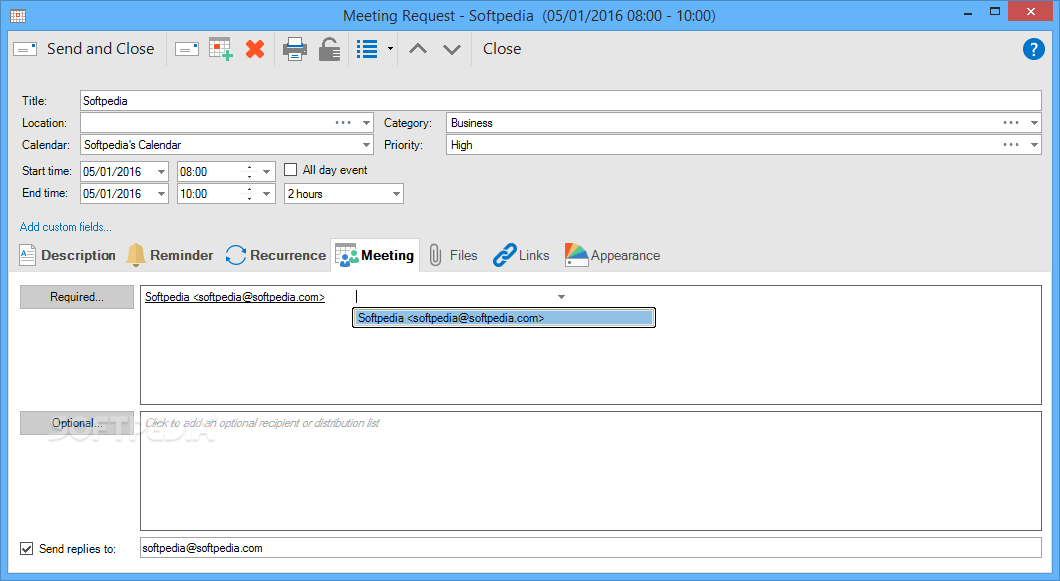Click the Location ellipsis button

click(343, 122)
